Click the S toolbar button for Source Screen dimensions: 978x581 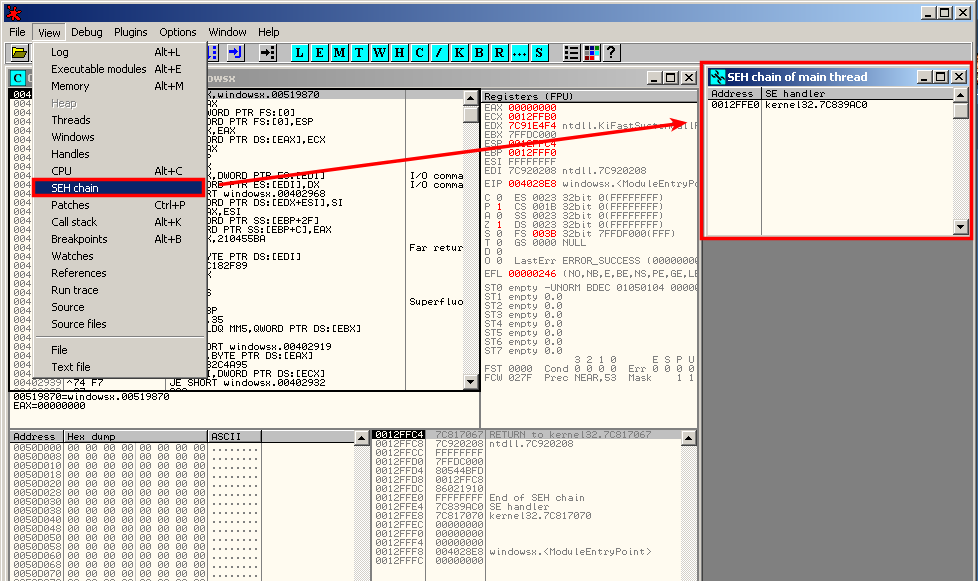pos(540,52)
